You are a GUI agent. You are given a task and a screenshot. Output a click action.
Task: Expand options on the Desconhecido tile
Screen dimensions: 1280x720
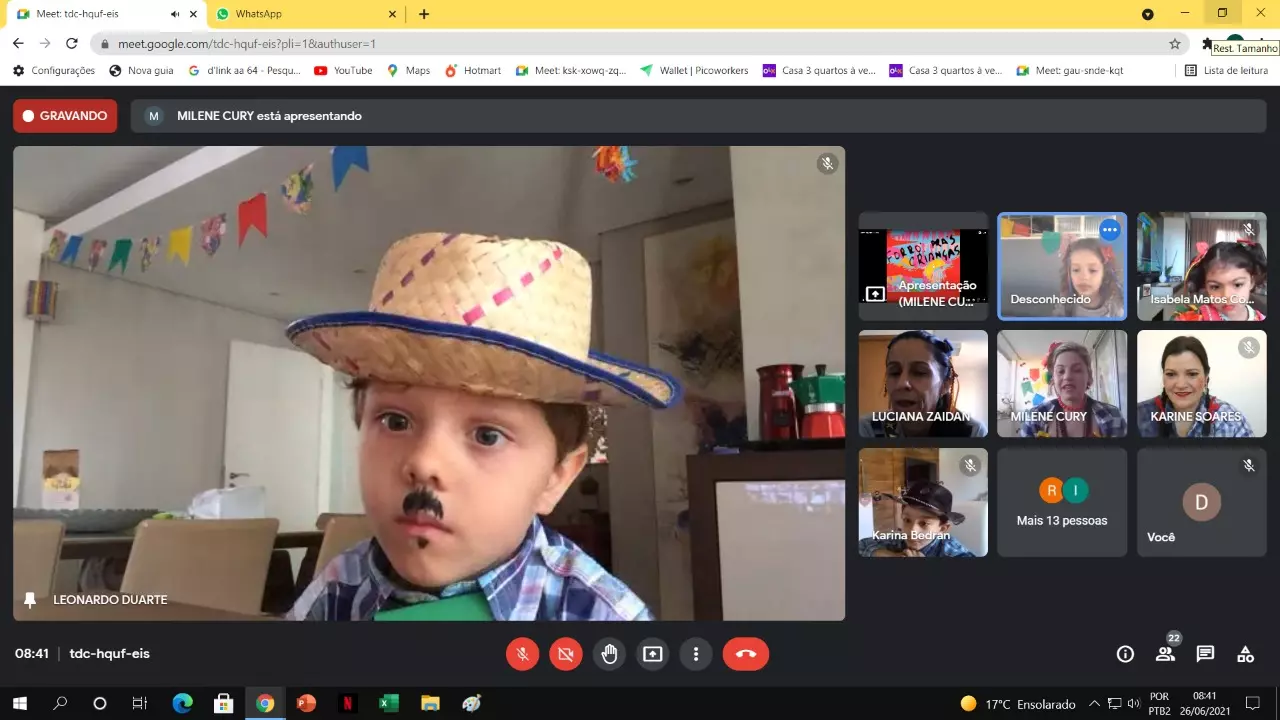[x=1109, y=230]
